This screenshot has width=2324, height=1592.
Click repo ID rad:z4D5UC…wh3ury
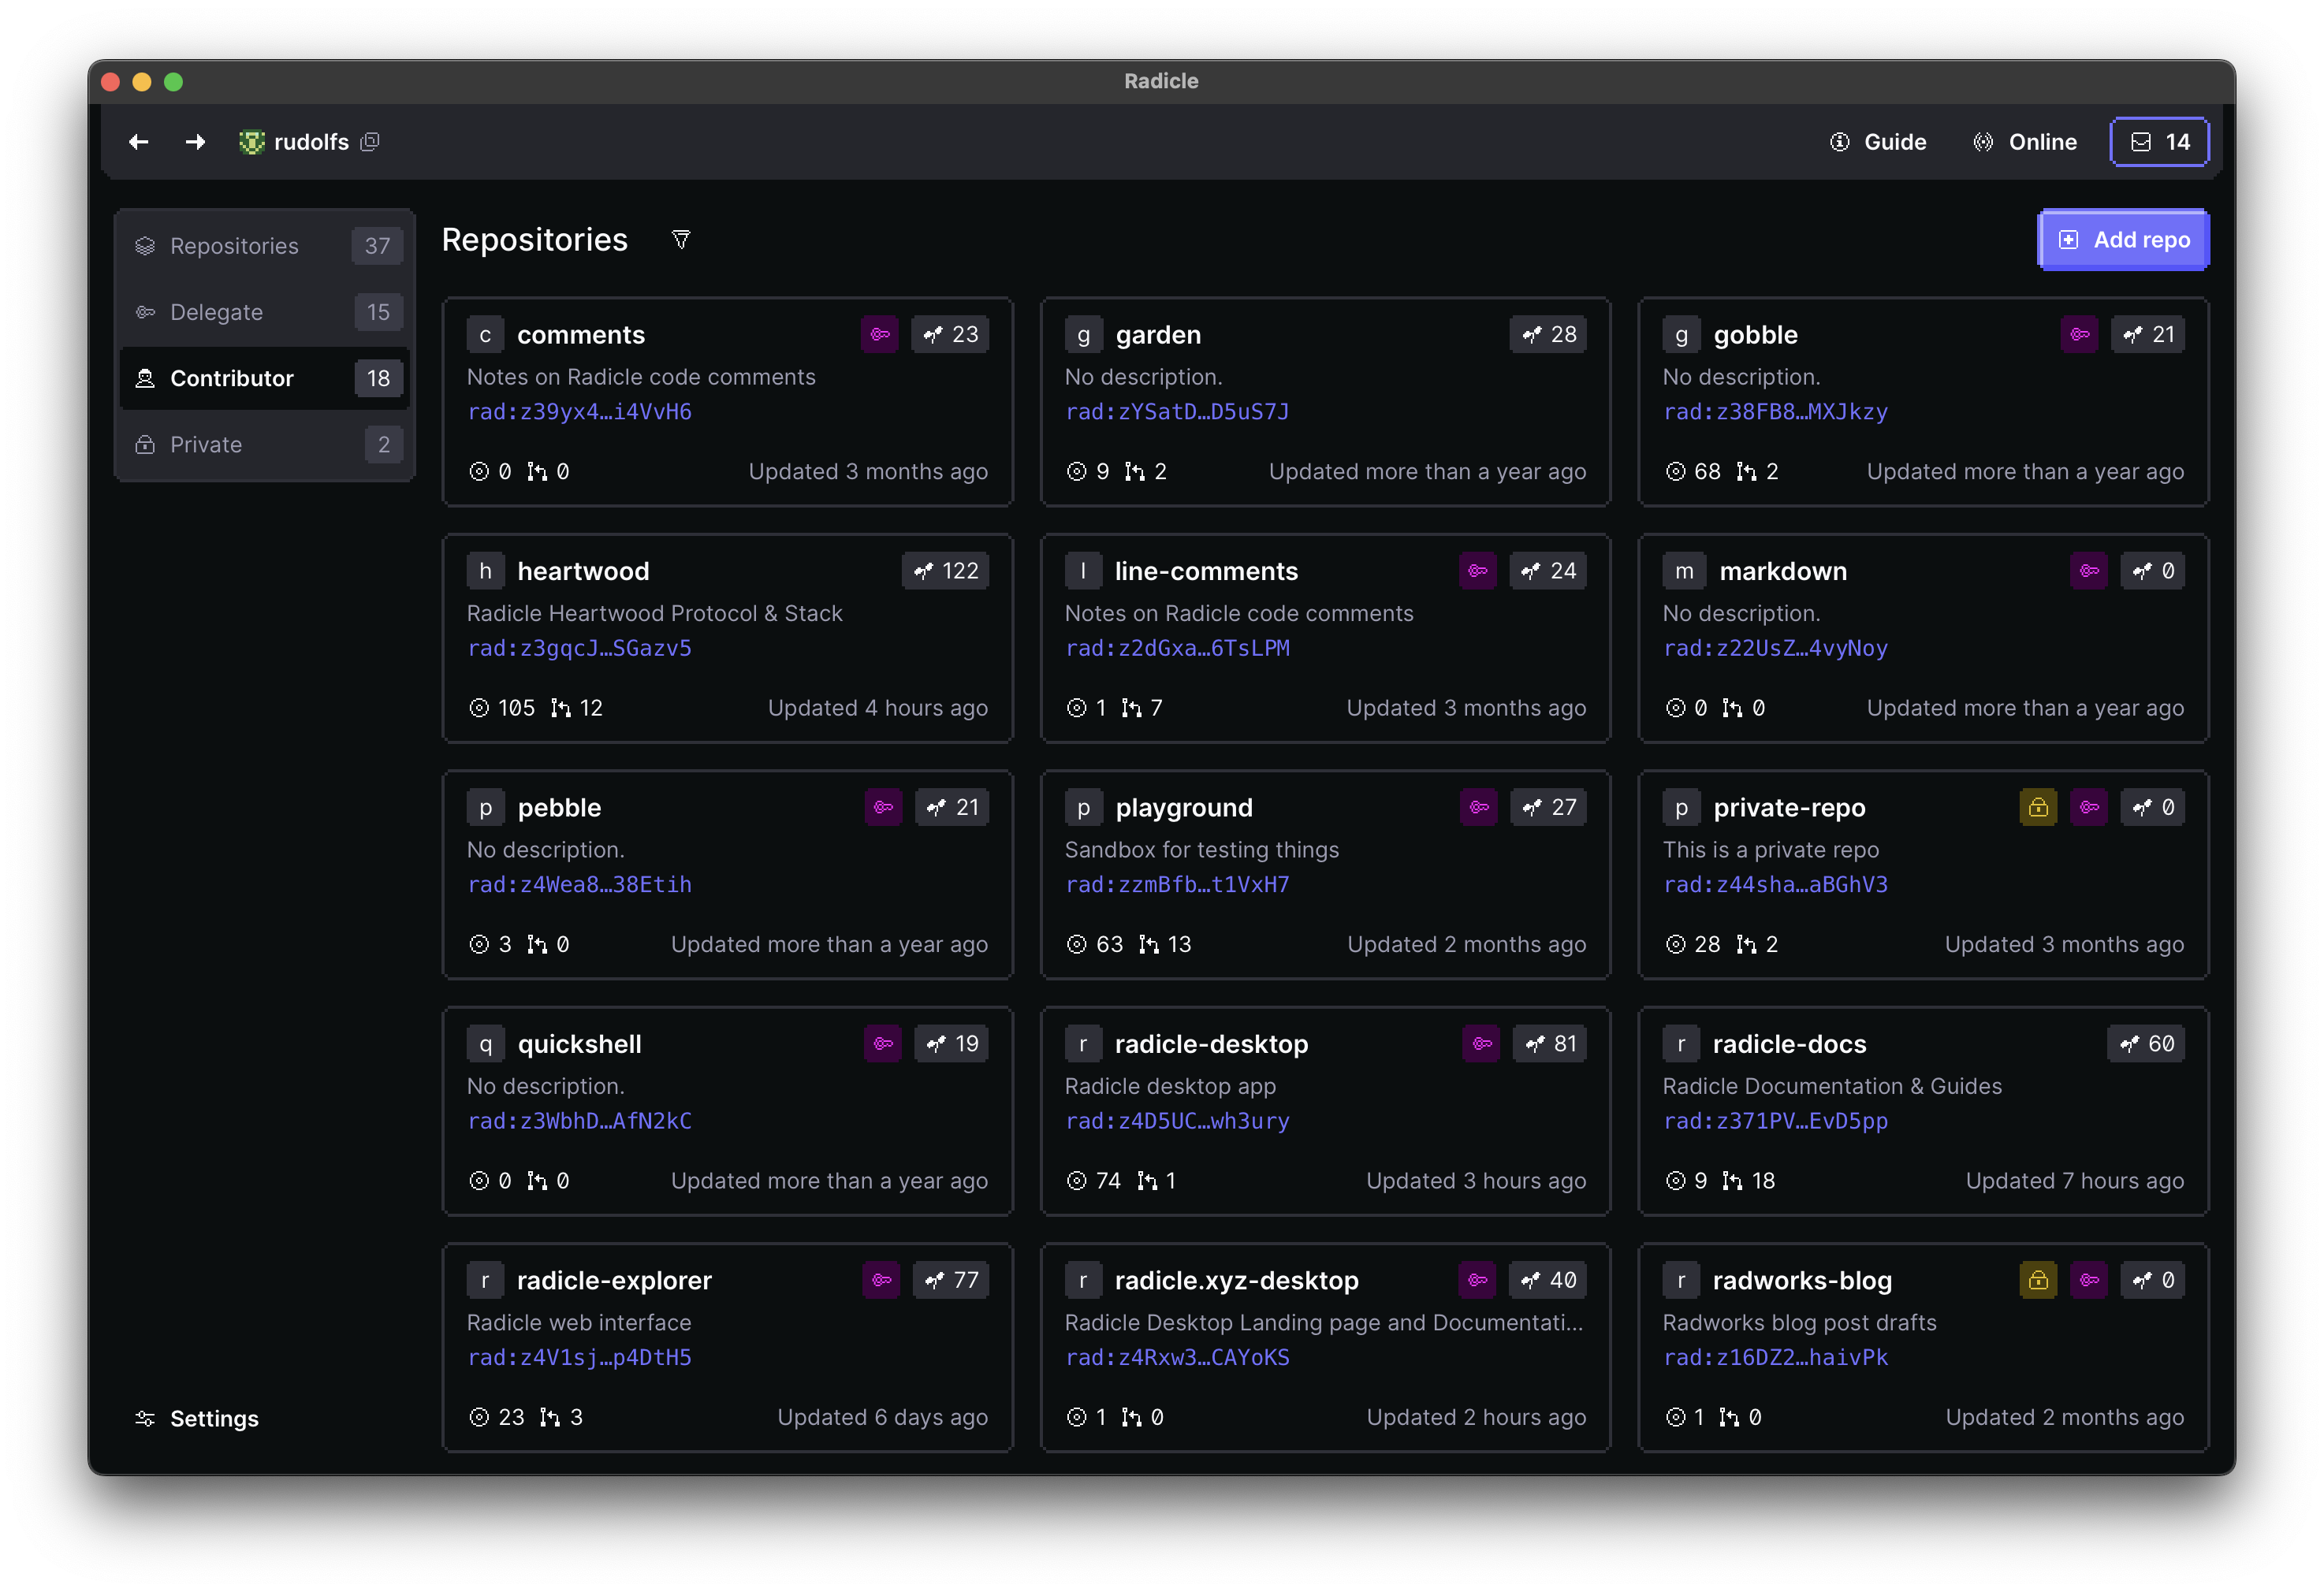(1177, 1121)
